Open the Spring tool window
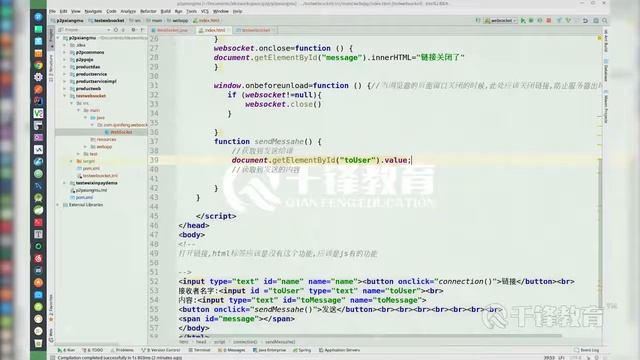 point(302,350)
